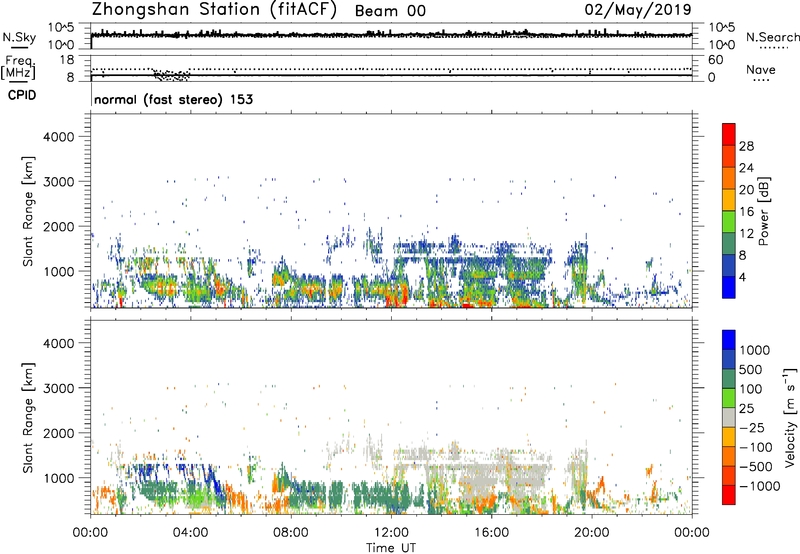This screenshot has width=800, height=554.
Task: Click the '20:00' time tick label
Action: 591,533
